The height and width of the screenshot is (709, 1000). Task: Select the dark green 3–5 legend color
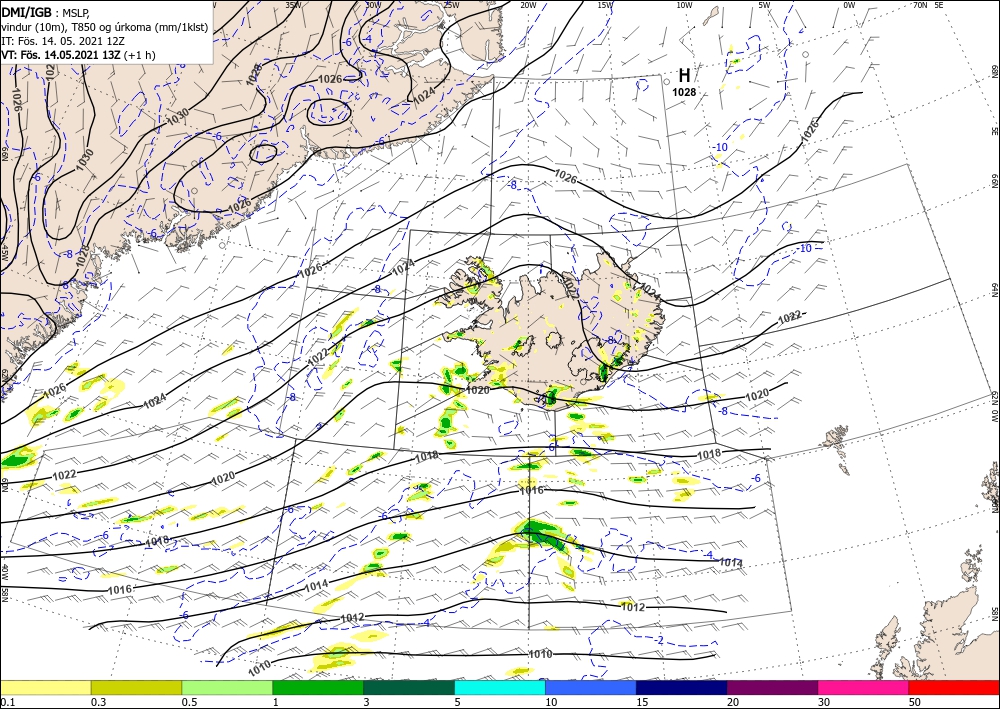(409, 687)
